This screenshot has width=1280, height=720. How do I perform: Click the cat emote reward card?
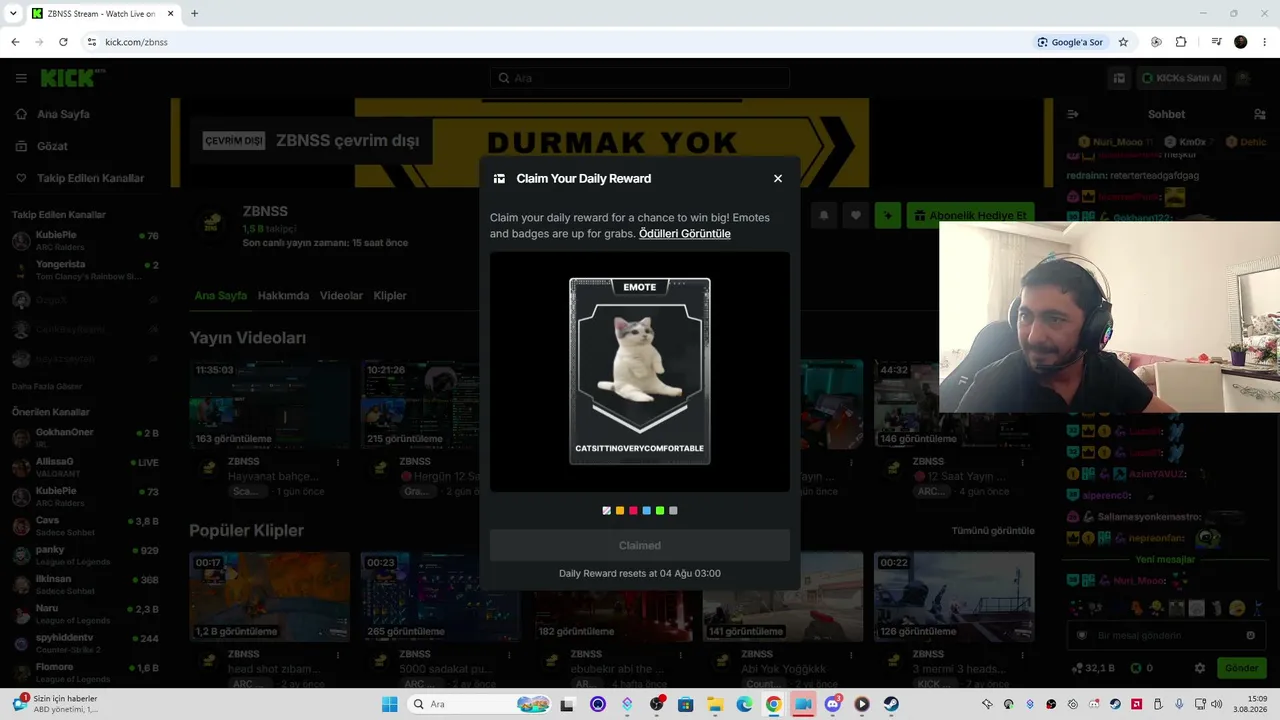point(640,371)
